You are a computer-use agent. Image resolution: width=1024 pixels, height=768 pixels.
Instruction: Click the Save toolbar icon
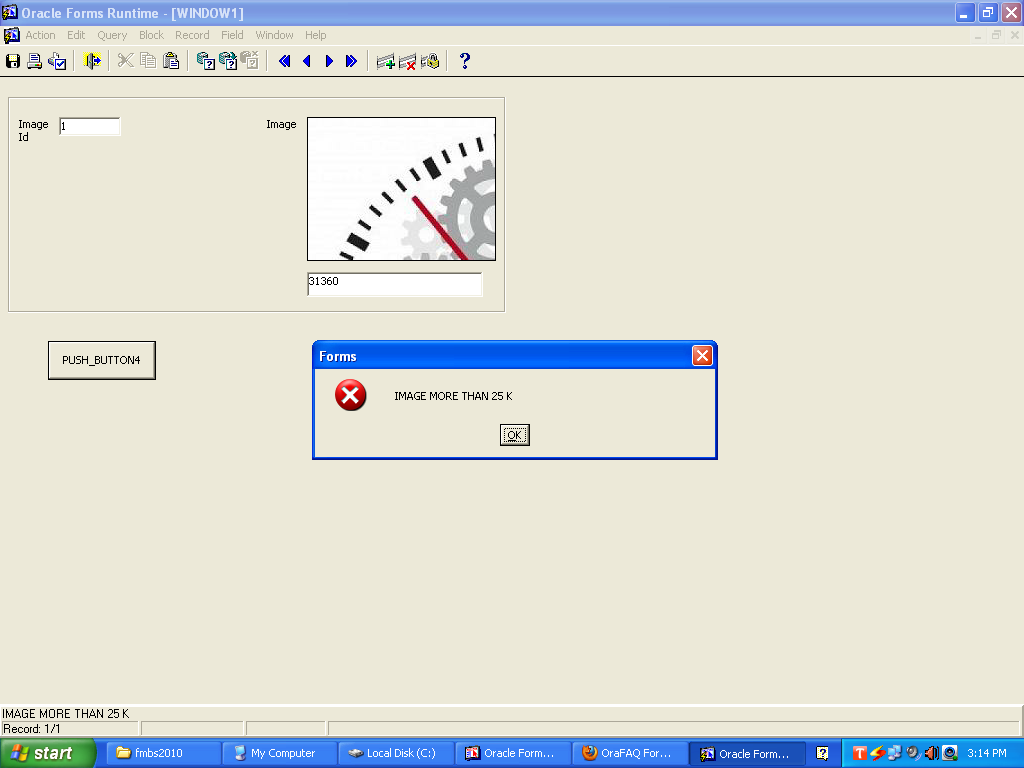13,61
